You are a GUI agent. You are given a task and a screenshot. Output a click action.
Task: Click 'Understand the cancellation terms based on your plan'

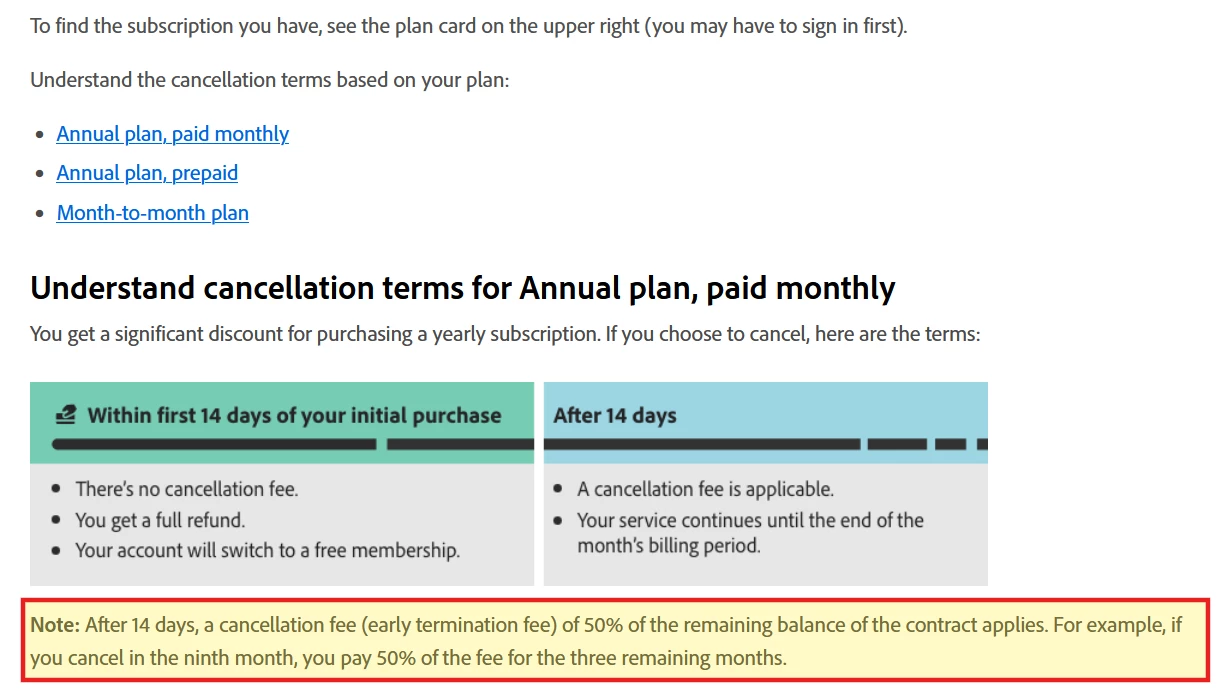(x=270, y=79)
